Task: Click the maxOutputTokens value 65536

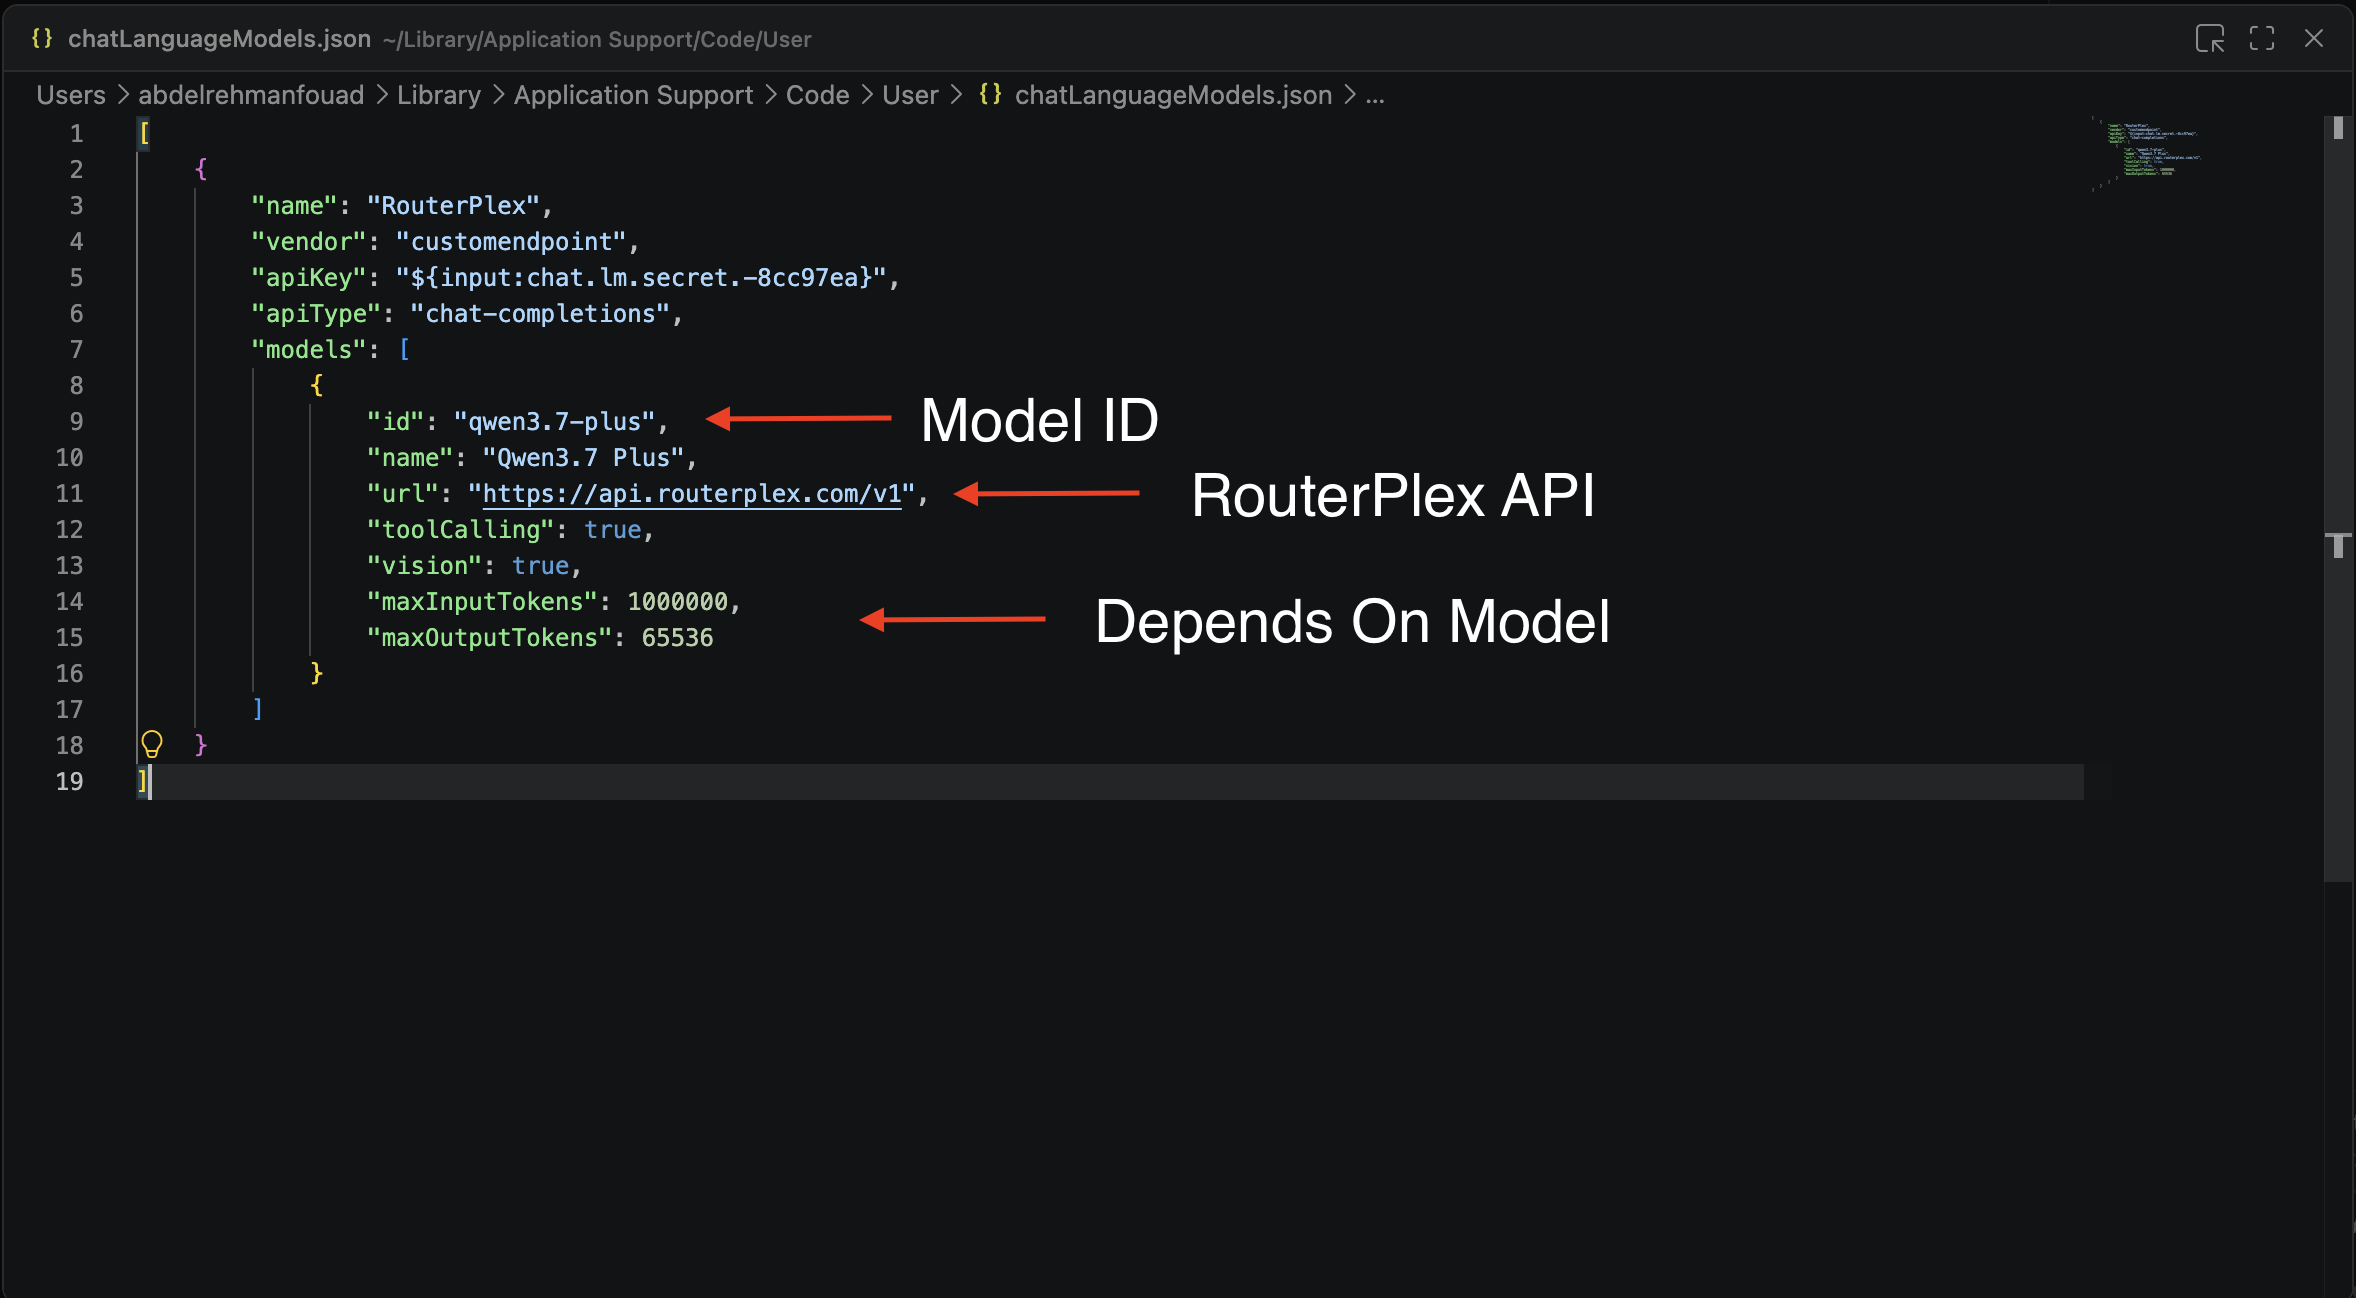Action: pyautogui.click(x=678, y=637)
